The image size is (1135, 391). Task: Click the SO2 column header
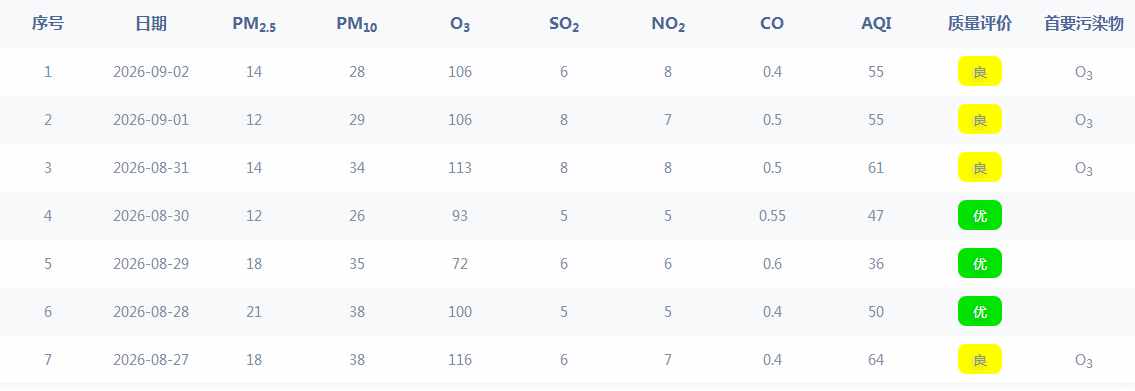[x=564, y=25]
